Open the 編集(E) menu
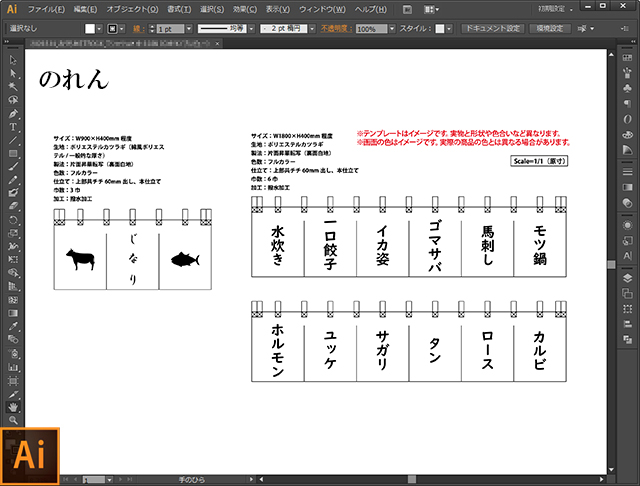640x486 pixels. tap(85, 9)
